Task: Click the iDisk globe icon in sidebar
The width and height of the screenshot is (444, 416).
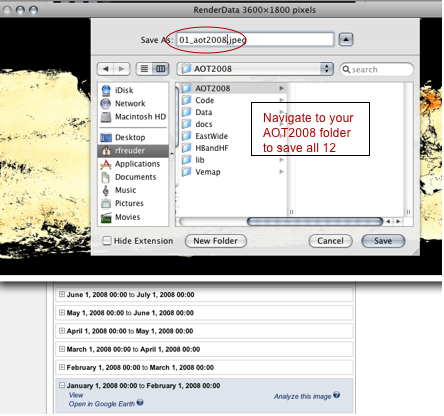Action: (x=106, y=90)
